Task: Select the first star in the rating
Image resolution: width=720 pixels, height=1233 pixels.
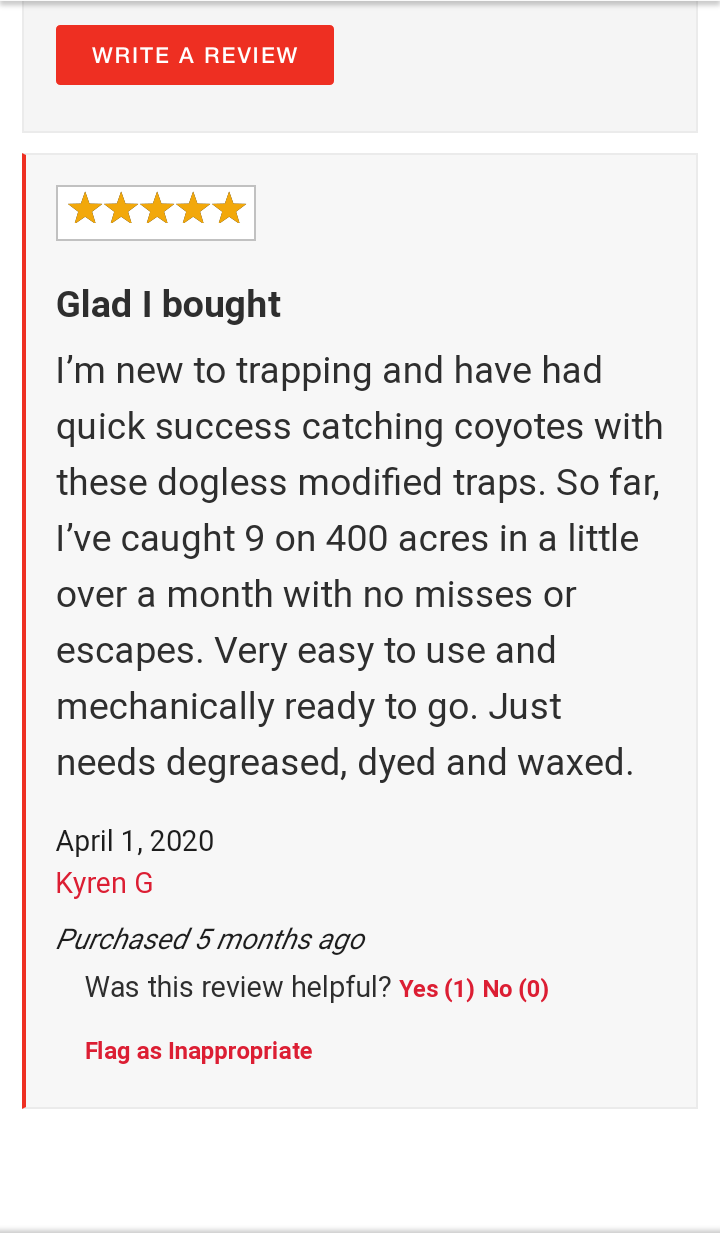Action: click(x=85, y=210)
